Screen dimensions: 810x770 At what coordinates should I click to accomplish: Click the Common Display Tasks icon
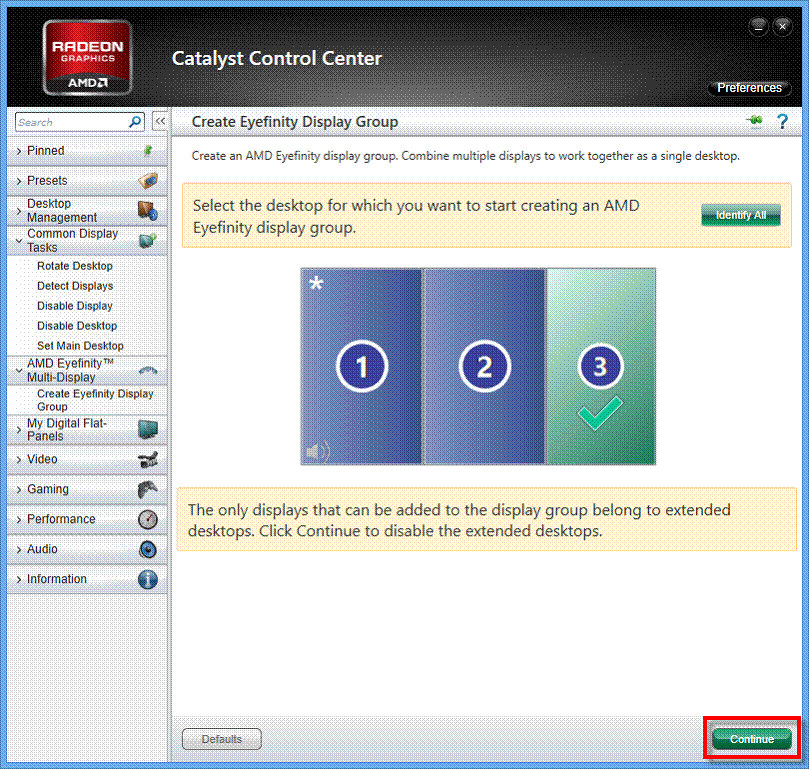(x=148, y=241)
